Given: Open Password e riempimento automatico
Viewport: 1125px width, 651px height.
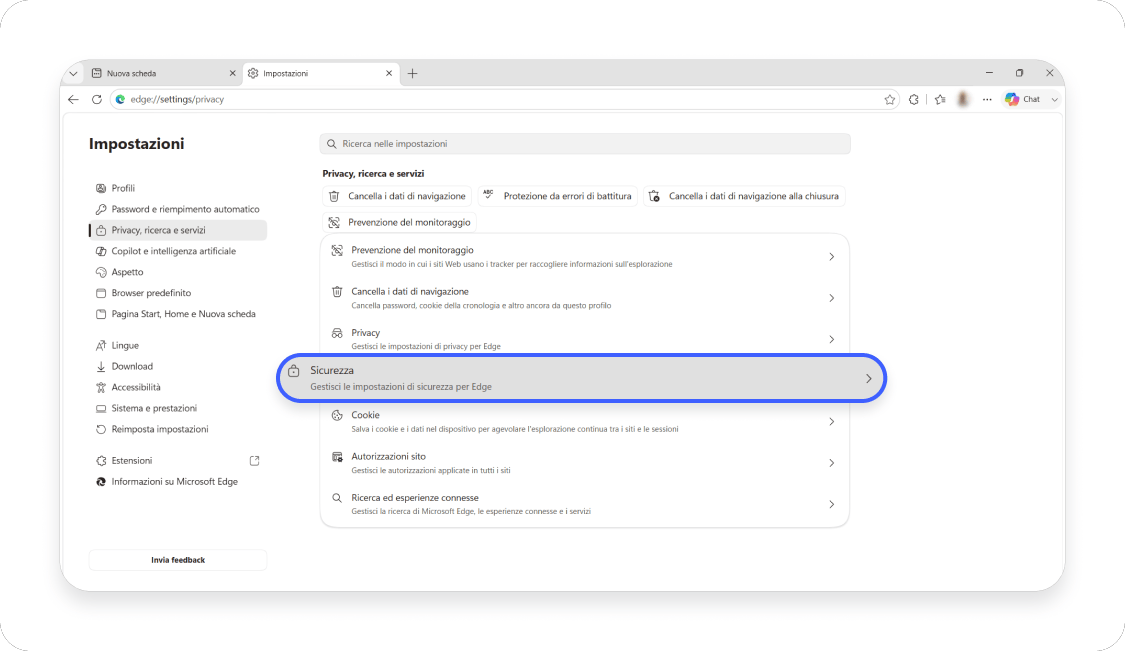Looking at the screenshot, I should pyautogui.click(x=177, y=209).
